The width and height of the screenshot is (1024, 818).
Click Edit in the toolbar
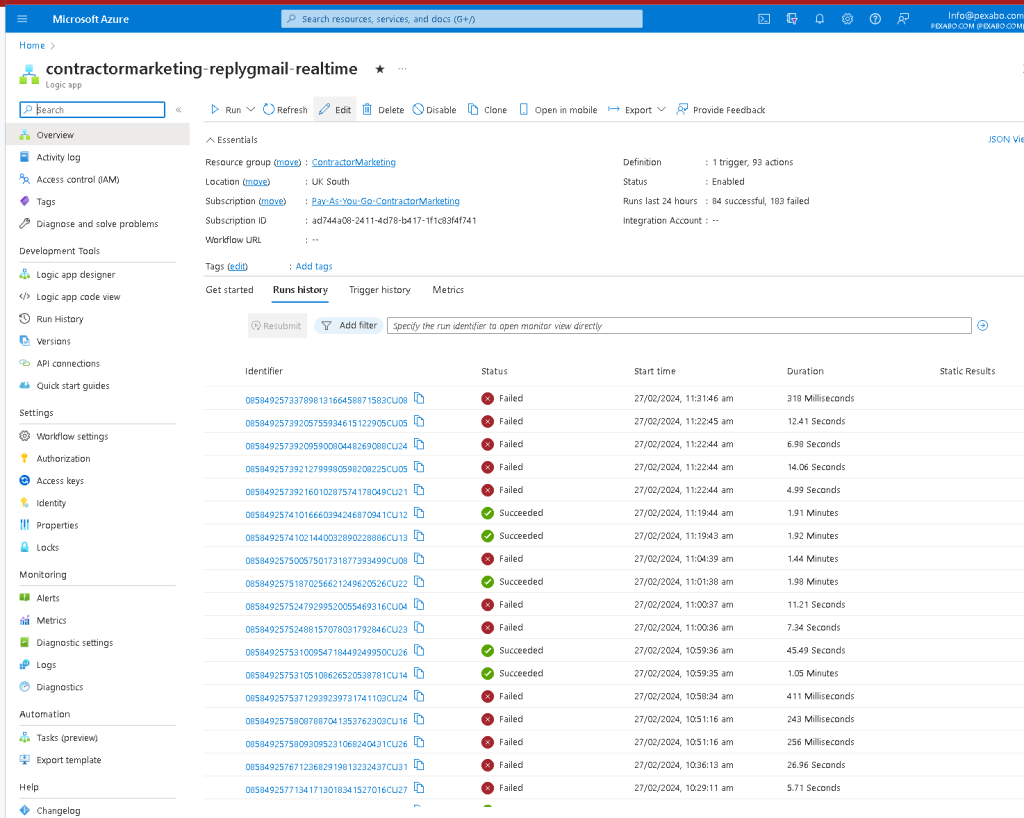(x=335, y=110)
